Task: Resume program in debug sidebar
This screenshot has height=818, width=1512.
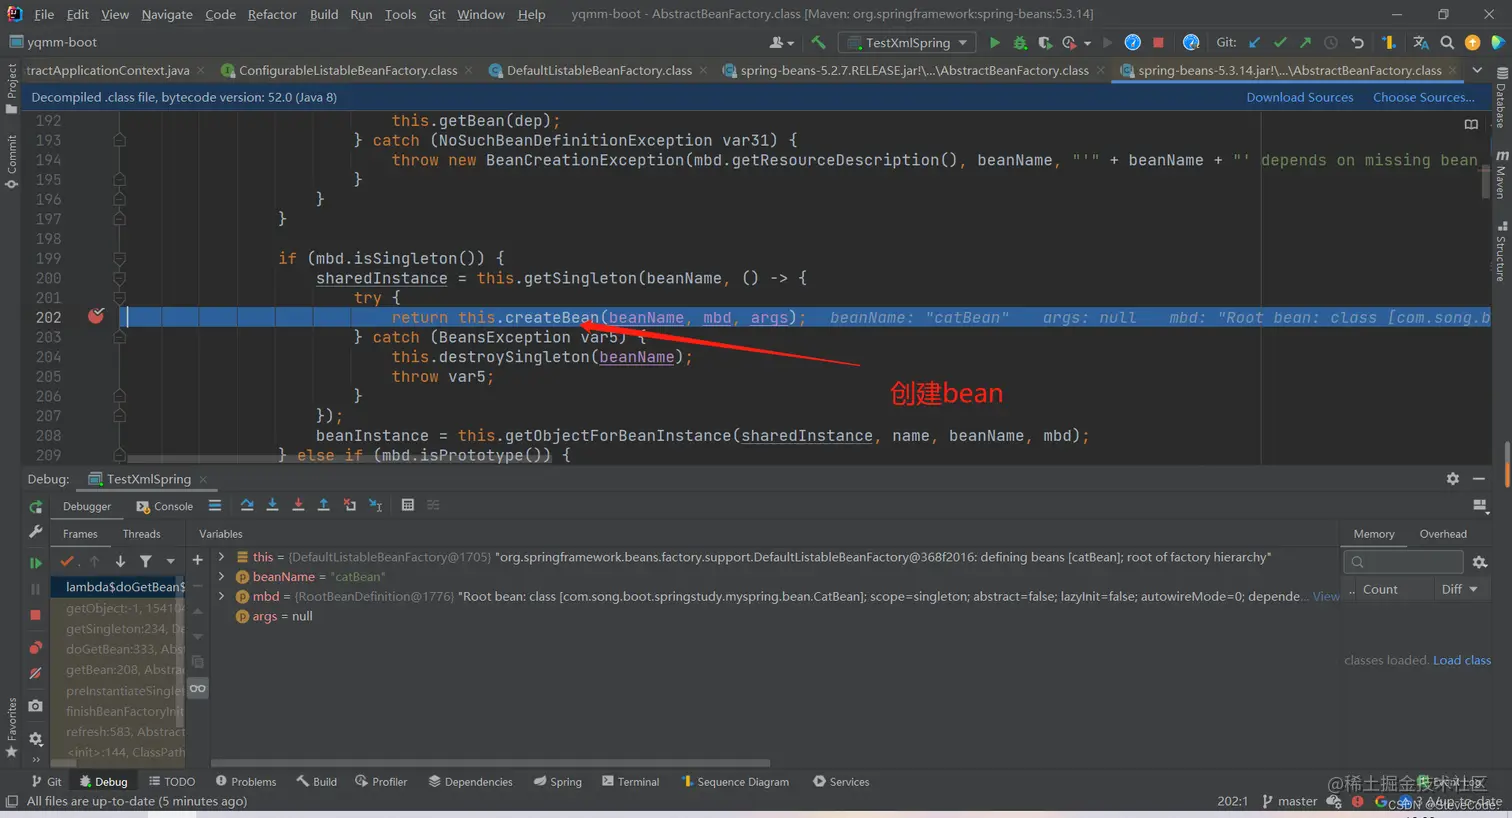Action: click(x=36, y=563)
